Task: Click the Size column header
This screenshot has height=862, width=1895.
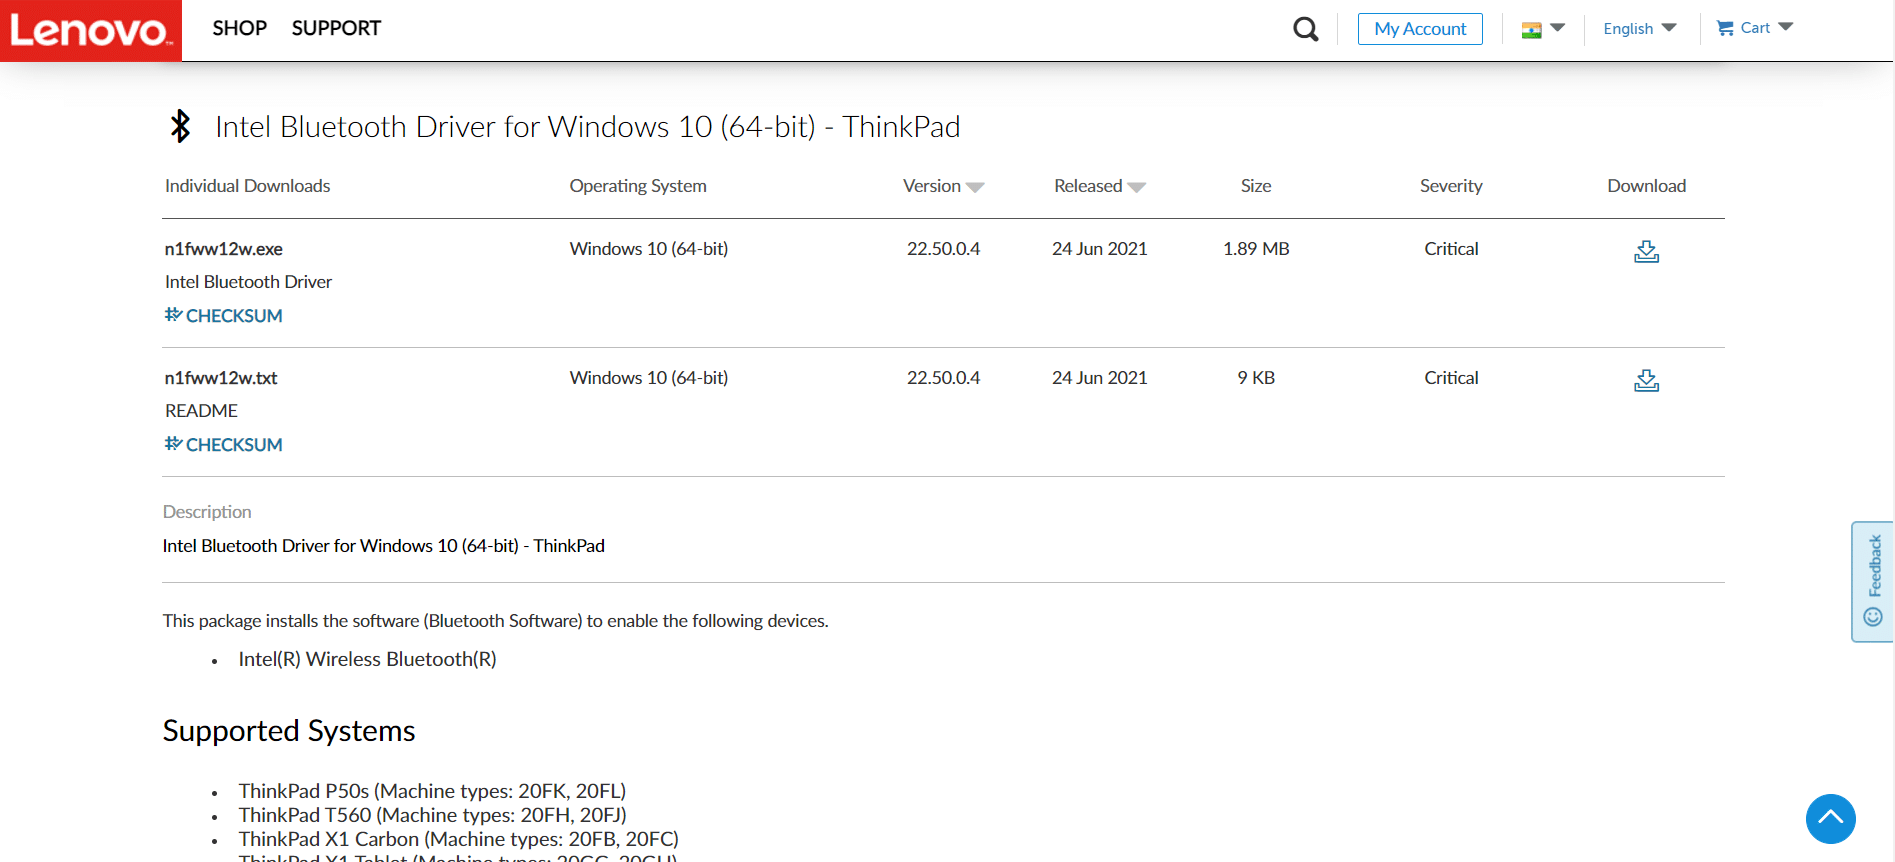Action: pyautogui.click(x=1256, y=186)
